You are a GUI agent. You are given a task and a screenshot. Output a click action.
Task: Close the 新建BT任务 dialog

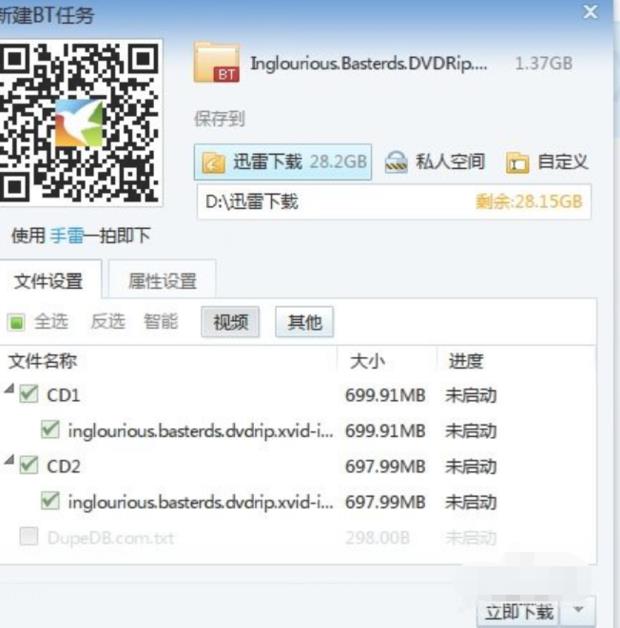590,12
